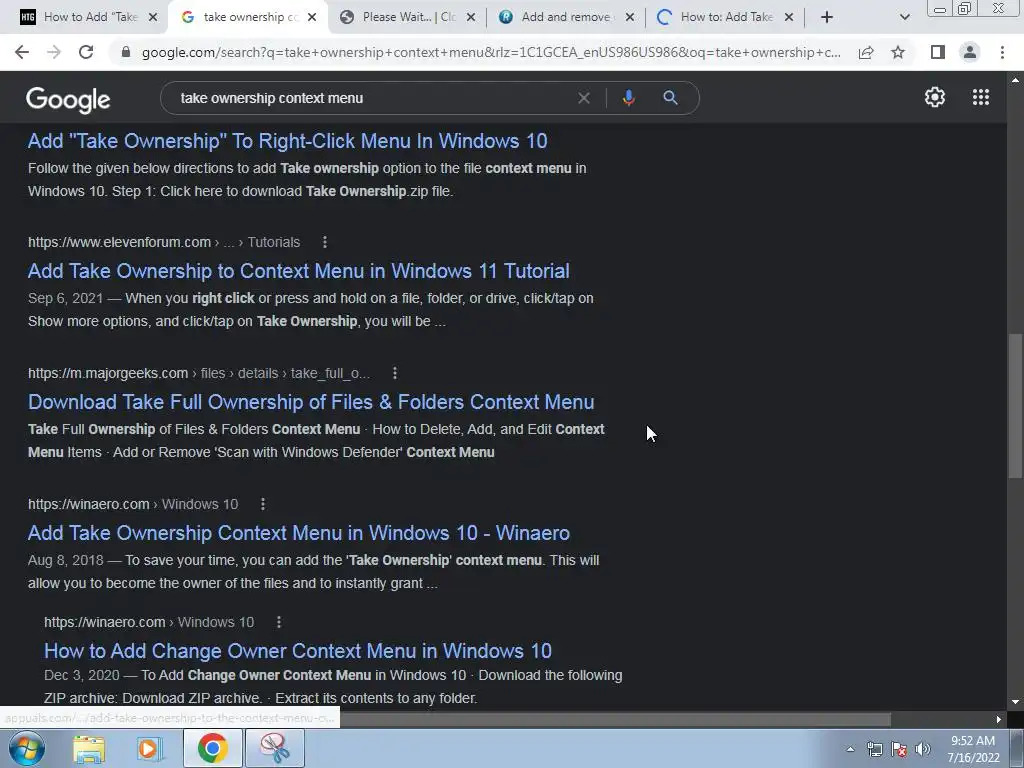Click the elevenforum.com URL breadcrumb
Screen dimensions: 1024x768
164,242
